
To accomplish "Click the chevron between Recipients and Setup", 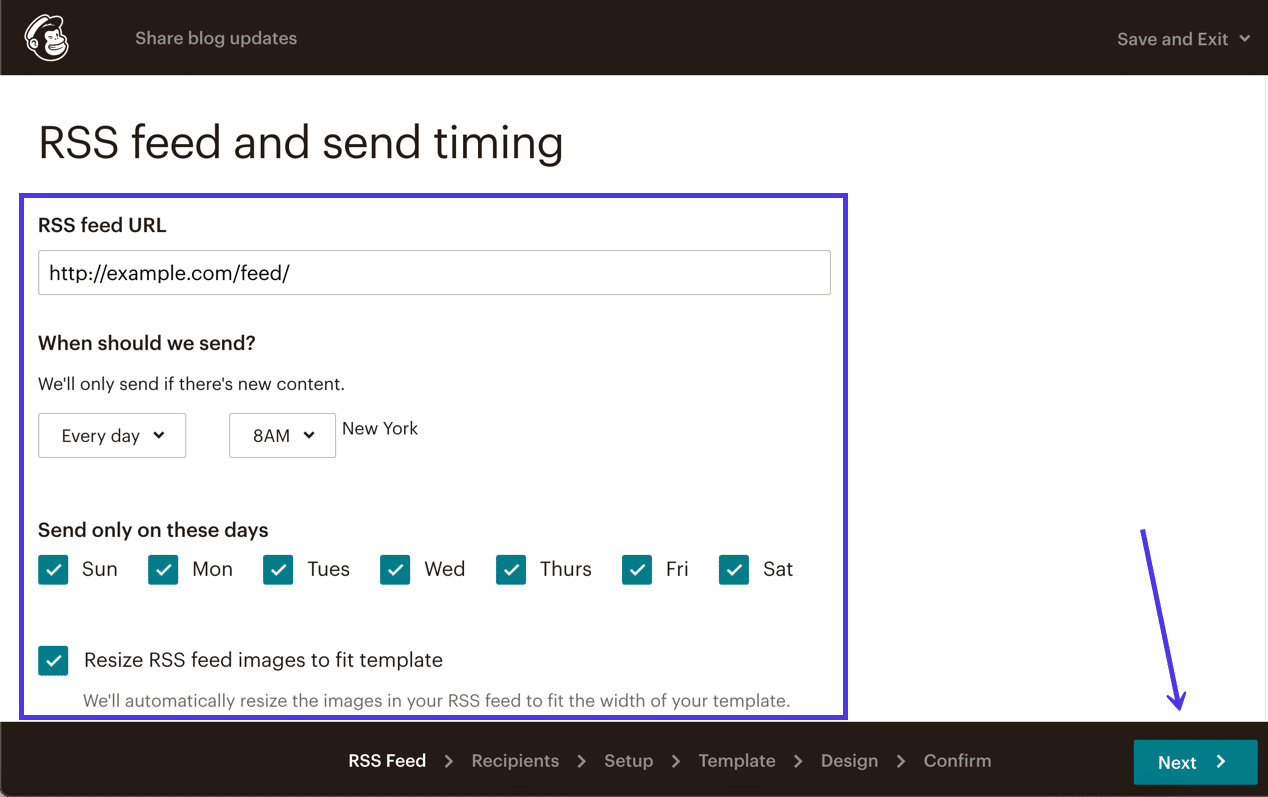I will point(581,761).
